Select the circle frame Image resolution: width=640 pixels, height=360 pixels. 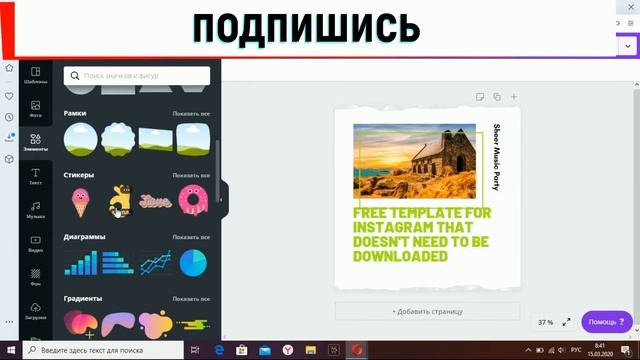click(x=80, y=140)
